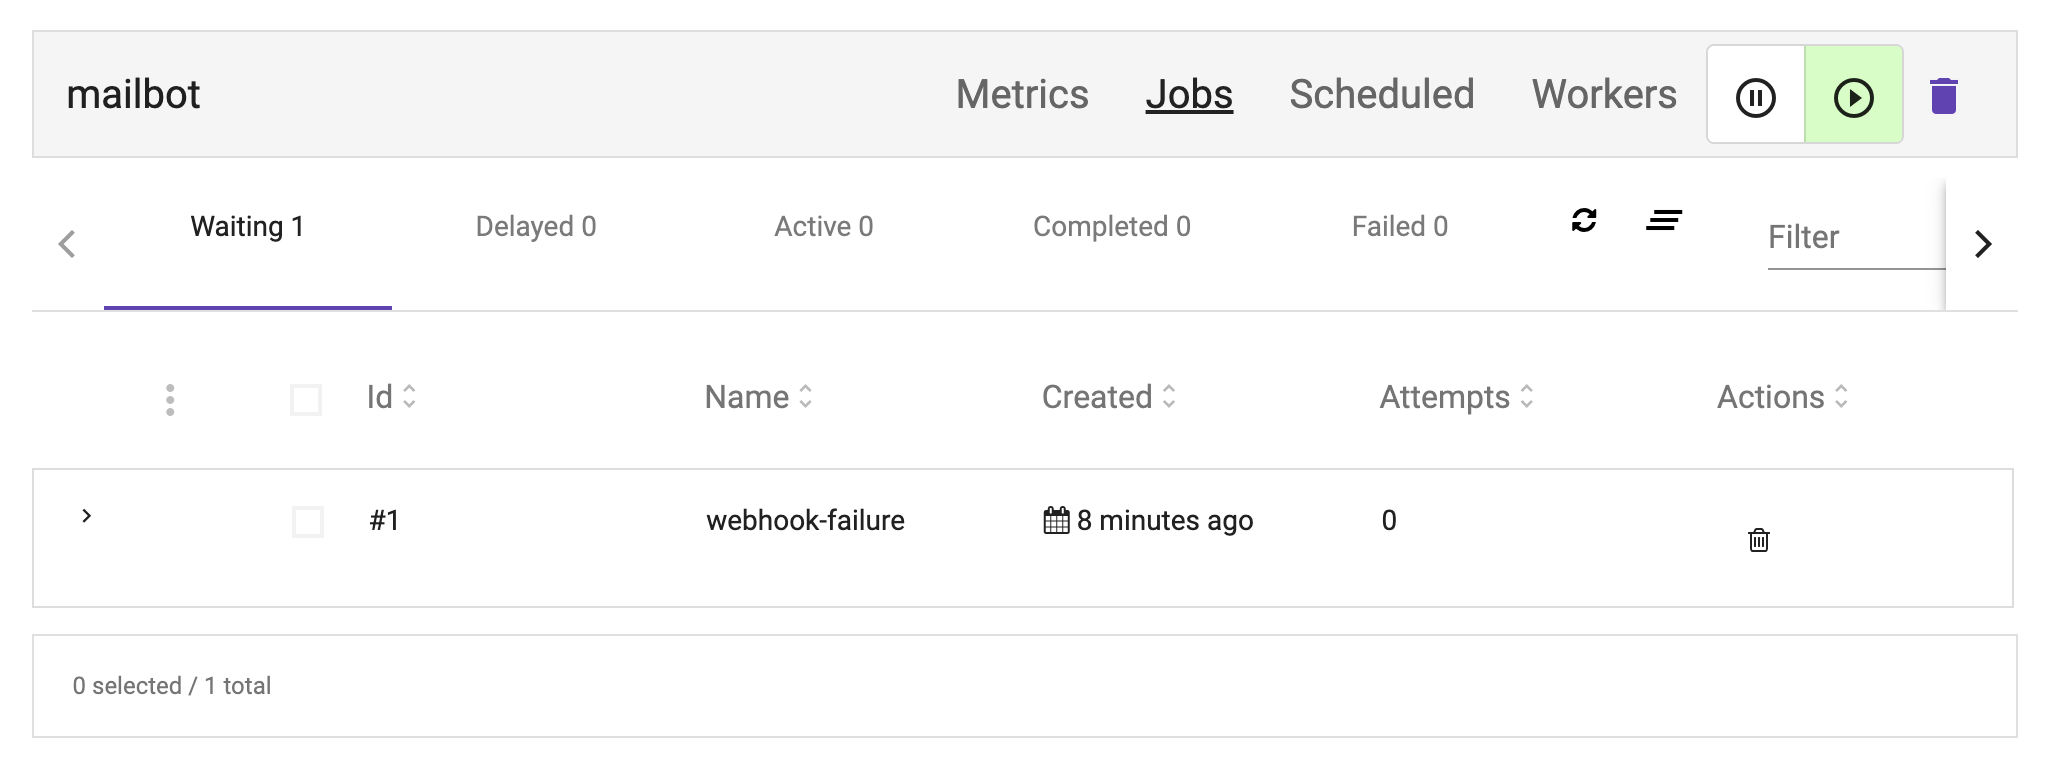The image size is (2050, 768).
Task: Click the sort lines icon beside Filter
Action: point(1664,220)
